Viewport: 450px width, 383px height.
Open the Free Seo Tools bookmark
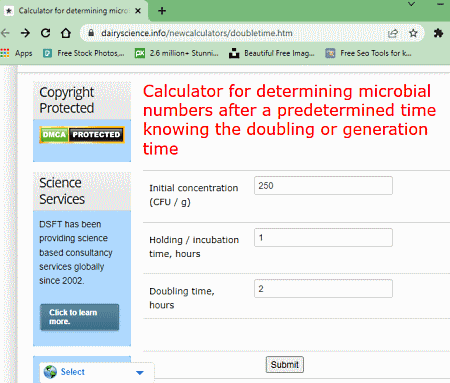tap(368, 53)
